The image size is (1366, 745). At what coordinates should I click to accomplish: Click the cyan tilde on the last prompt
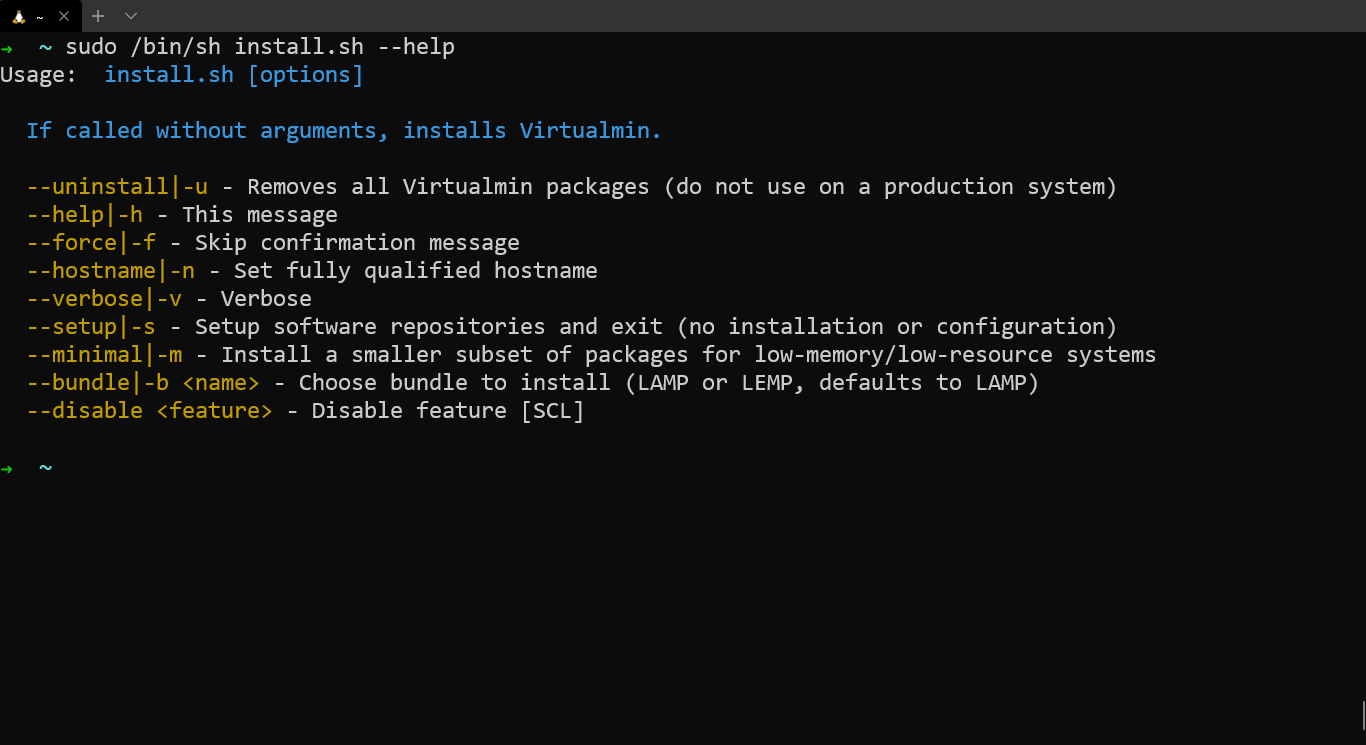[x=45, y=468]
